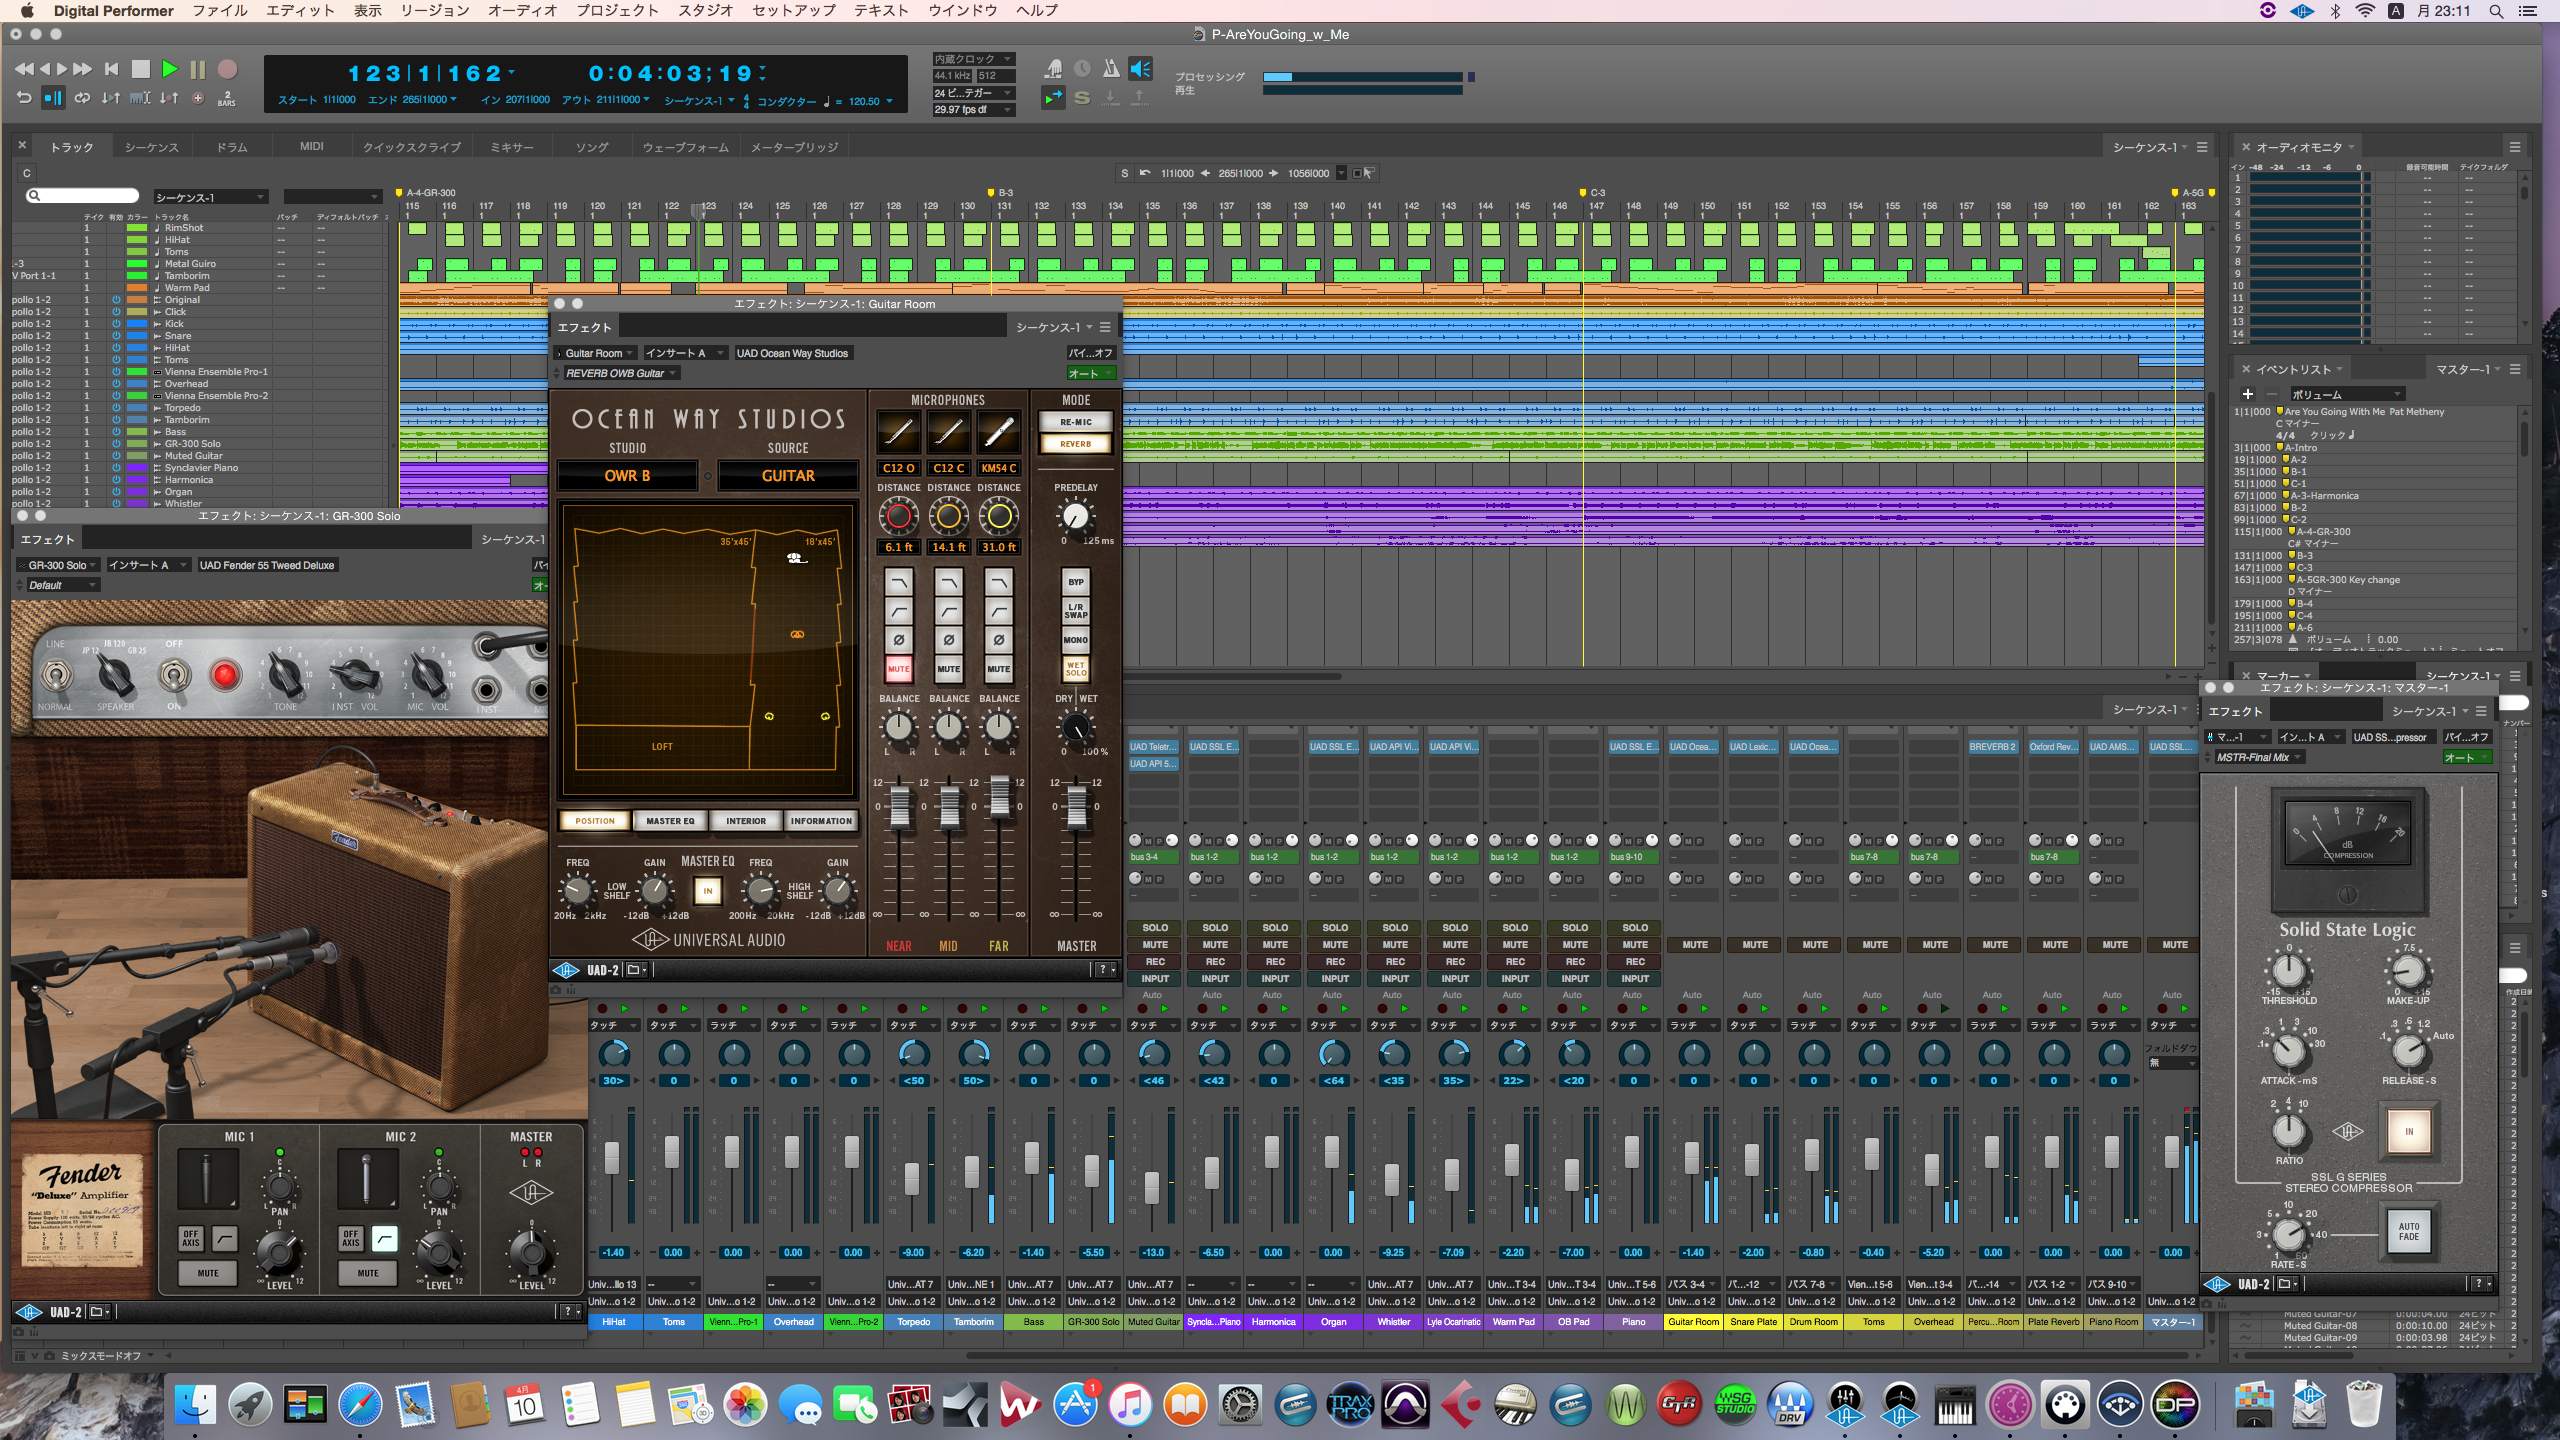This screenshot has height=1440, width=2560.
Task: Return to sequence start with skip-back icon
Action: click(x=112, y=69)
